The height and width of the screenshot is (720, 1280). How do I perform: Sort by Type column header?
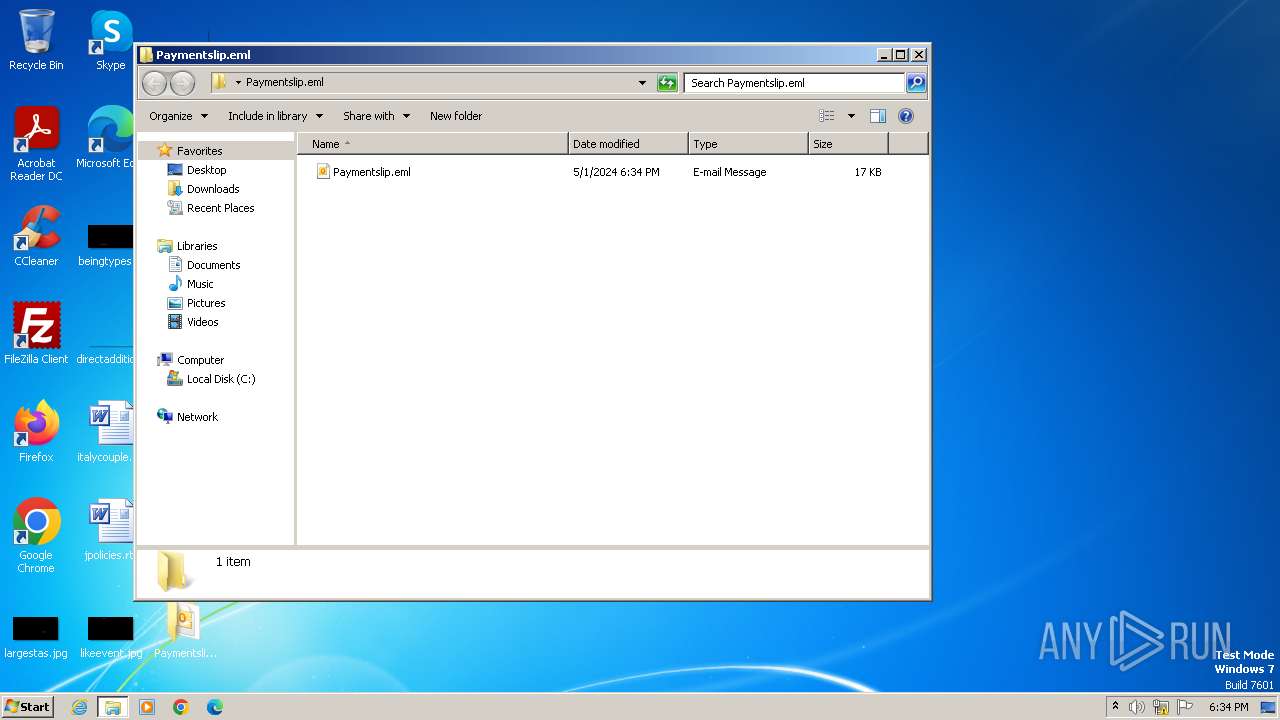pos(748,144)
